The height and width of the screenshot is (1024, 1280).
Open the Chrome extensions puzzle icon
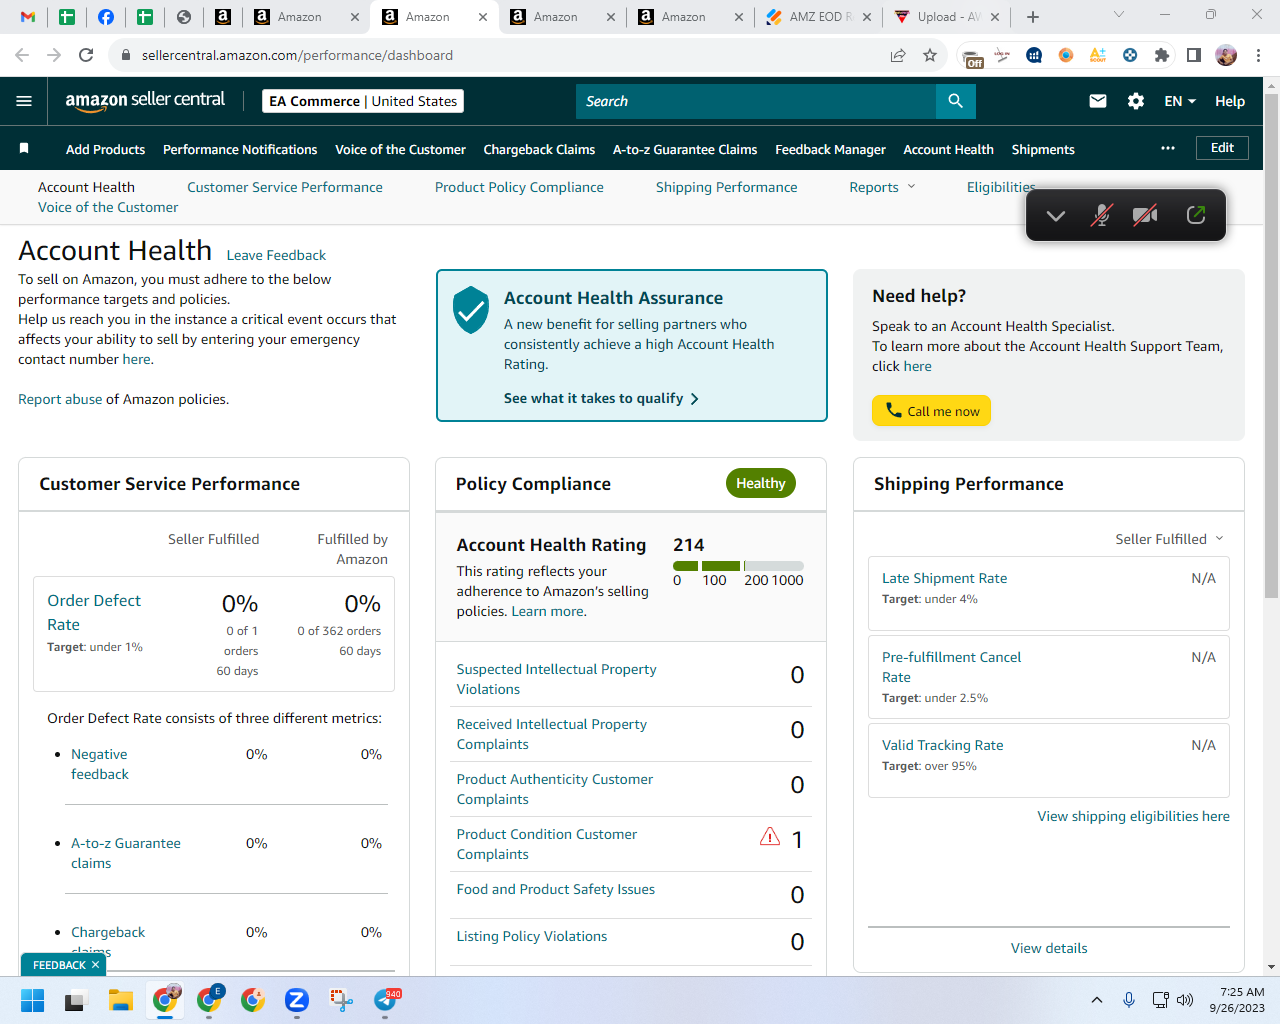pyautogui.click(x=1162, y=55)
